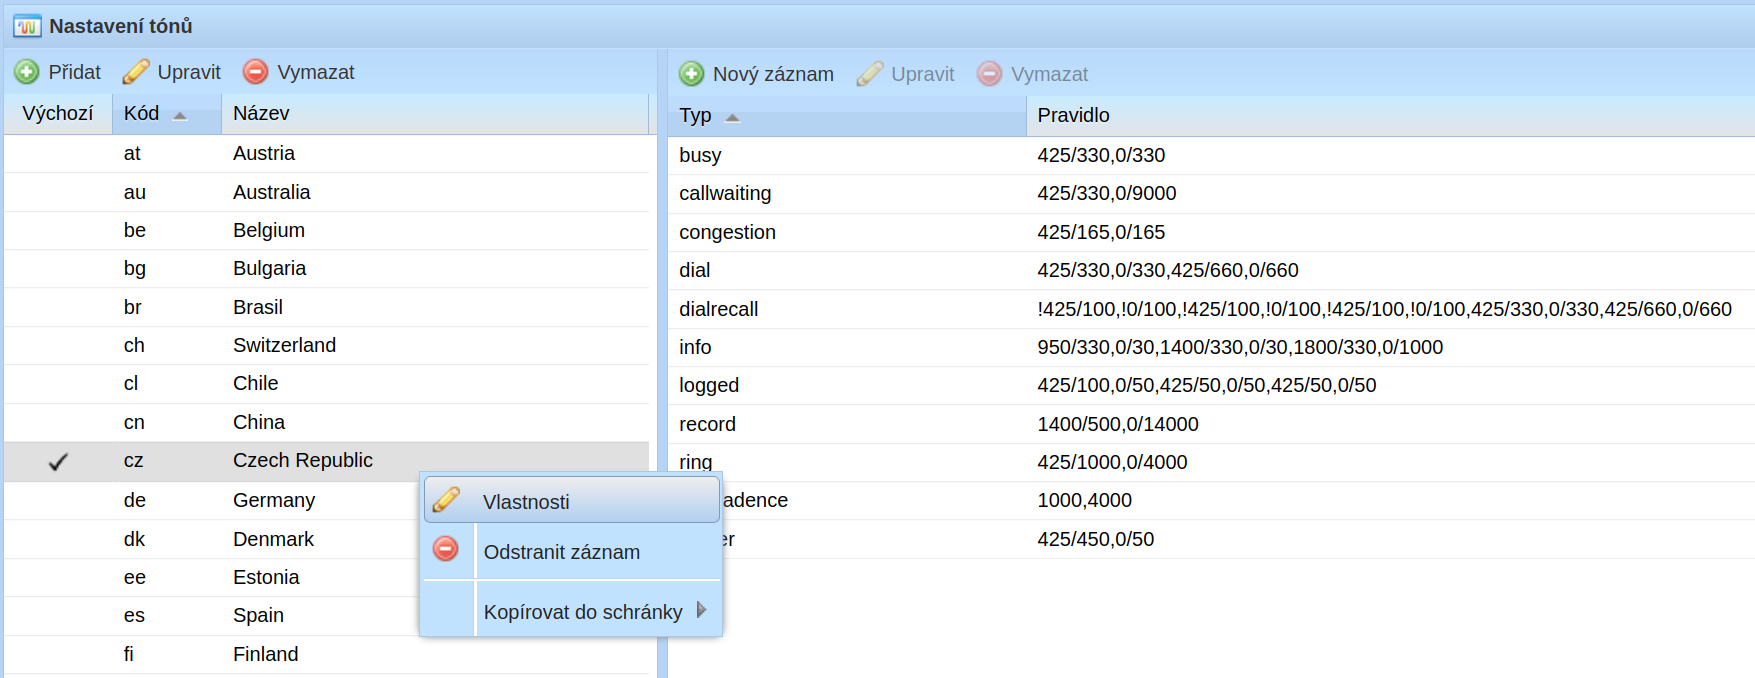Viewport: 1755px width, 678px height.
Task: Click the green plus Přidat icon
Action: pyautogui.click(x=27, y=72)
